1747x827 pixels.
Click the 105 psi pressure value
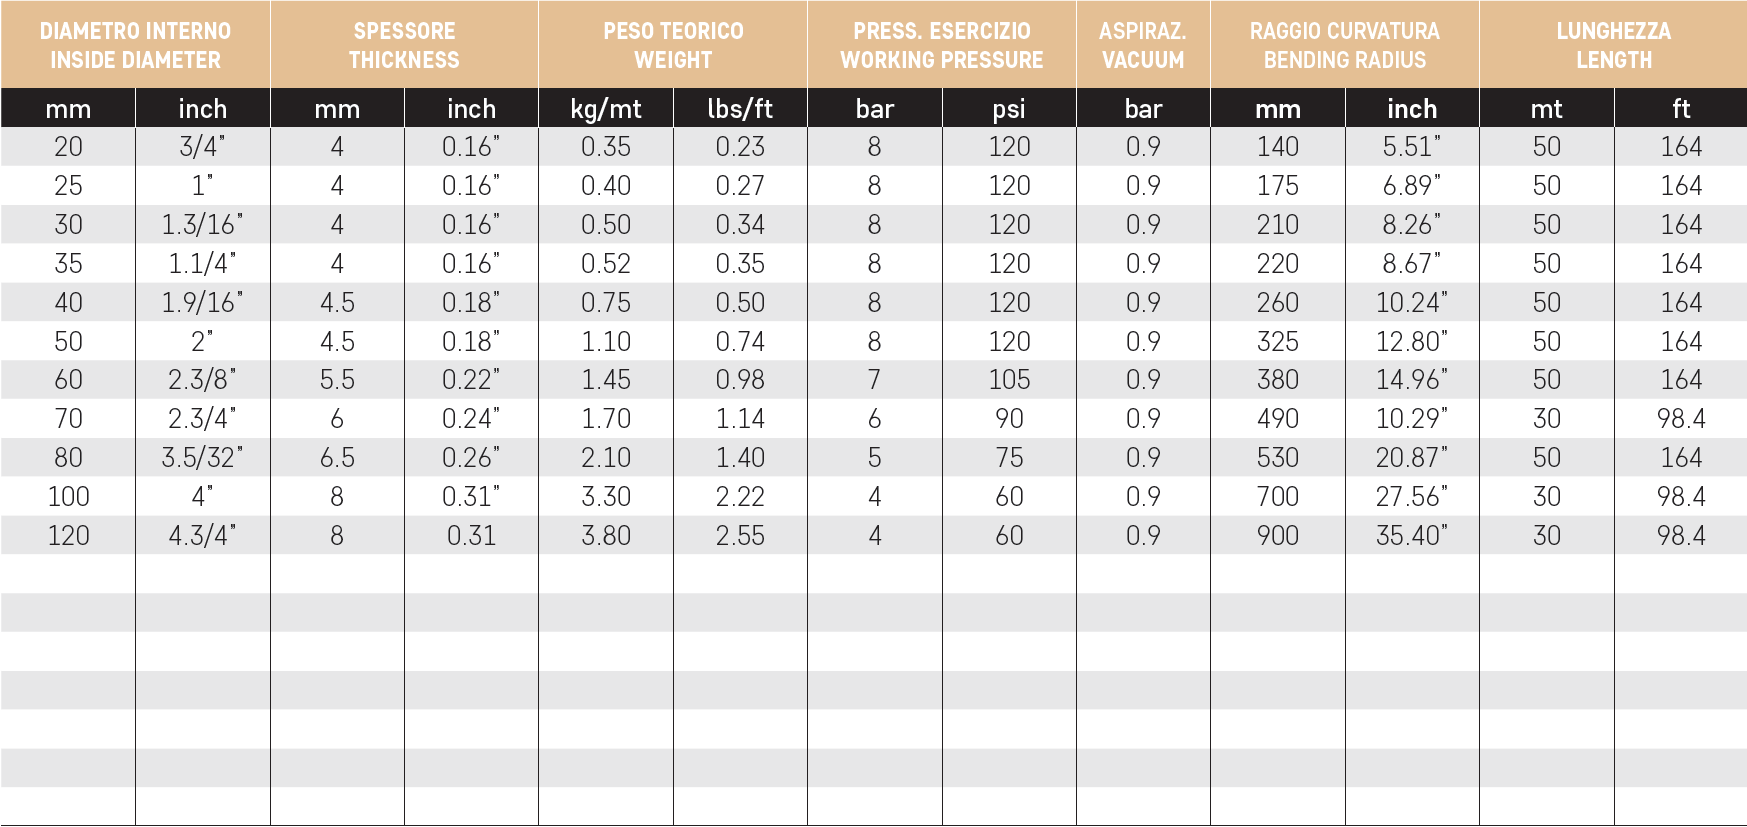1009,380
